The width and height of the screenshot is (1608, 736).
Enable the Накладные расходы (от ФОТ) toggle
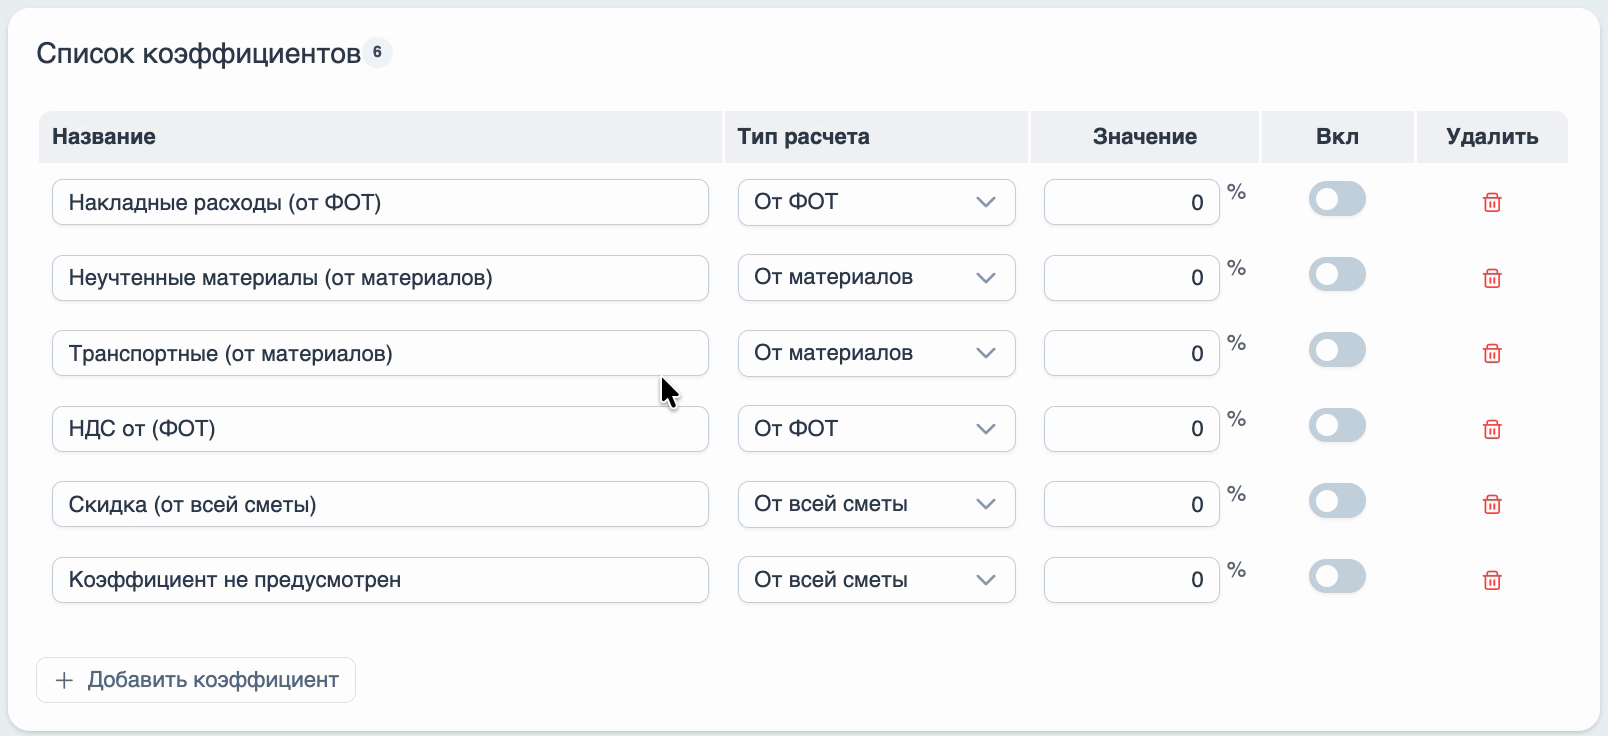point(1337,199)
